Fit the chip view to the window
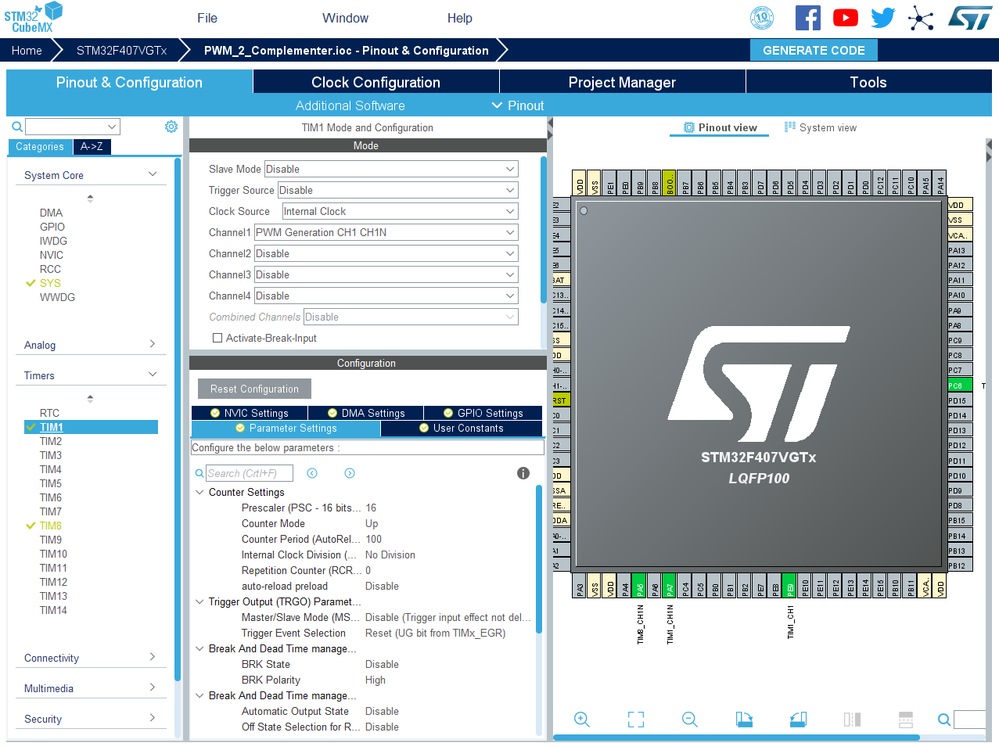 pos(635,719)
